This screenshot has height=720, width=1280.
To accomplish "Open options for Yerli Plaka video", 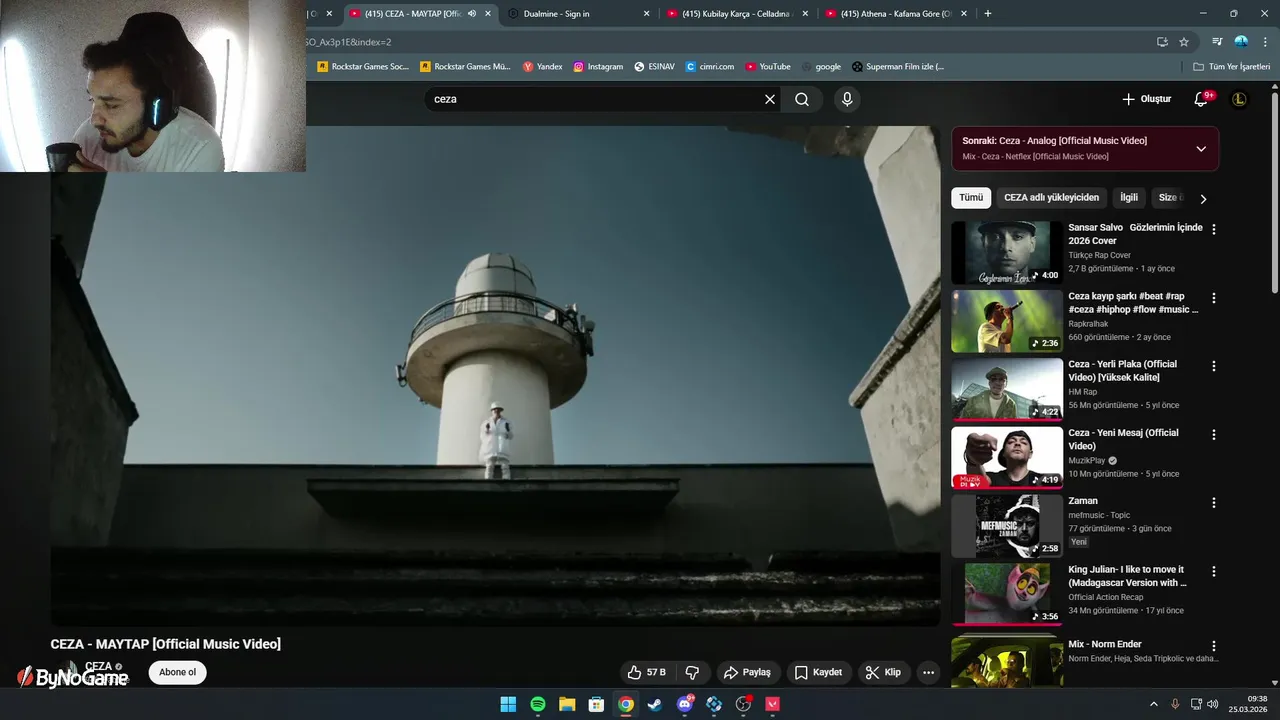I will click(x=1214, y=366).
